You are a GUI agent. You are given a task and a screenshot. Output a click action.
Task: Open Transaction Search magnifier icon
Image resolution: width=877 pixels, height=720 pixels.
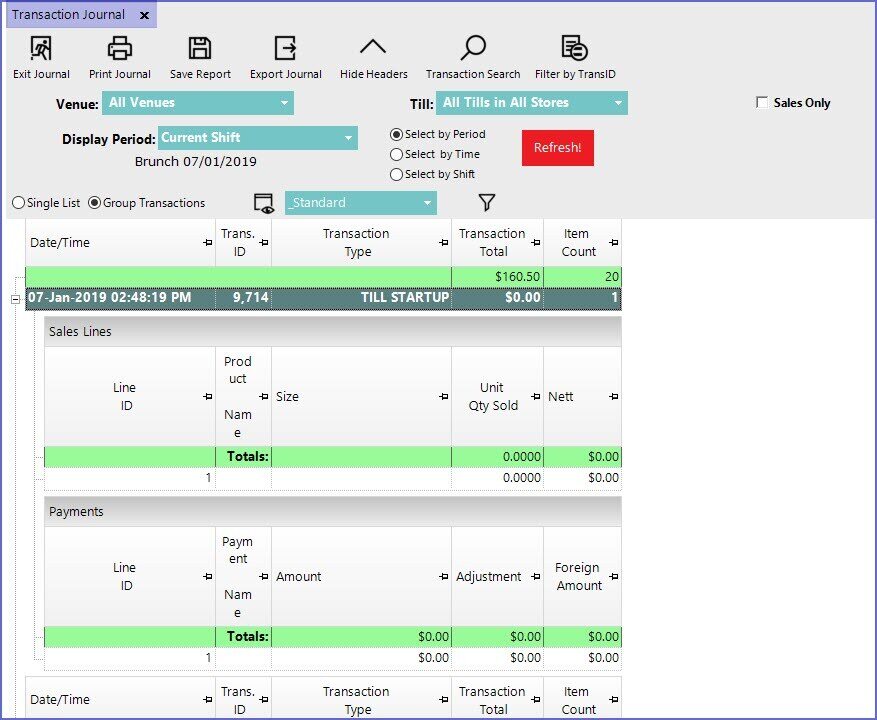pos(473,49)
